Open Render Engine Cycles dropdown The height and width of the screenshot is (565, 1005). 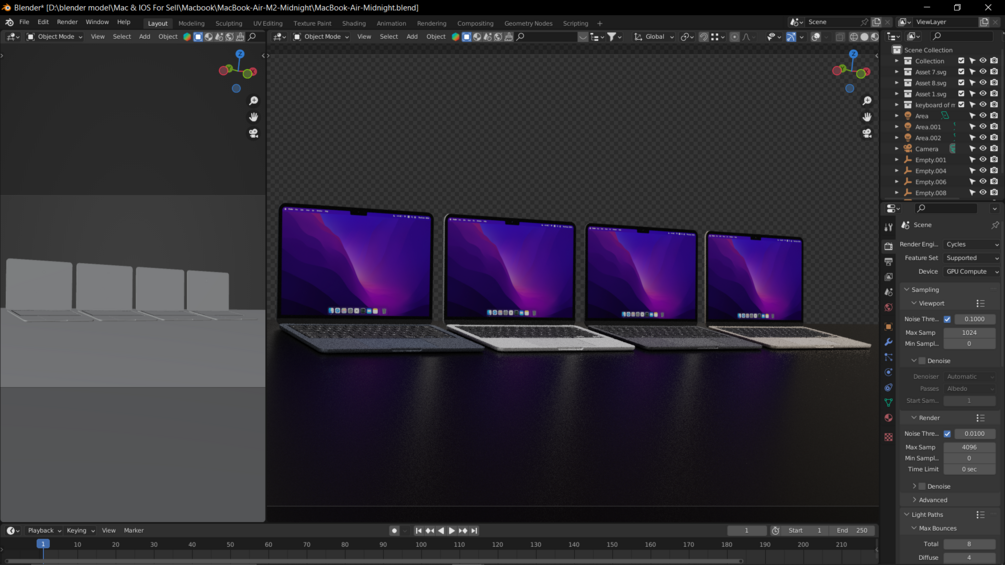(971, 244)
